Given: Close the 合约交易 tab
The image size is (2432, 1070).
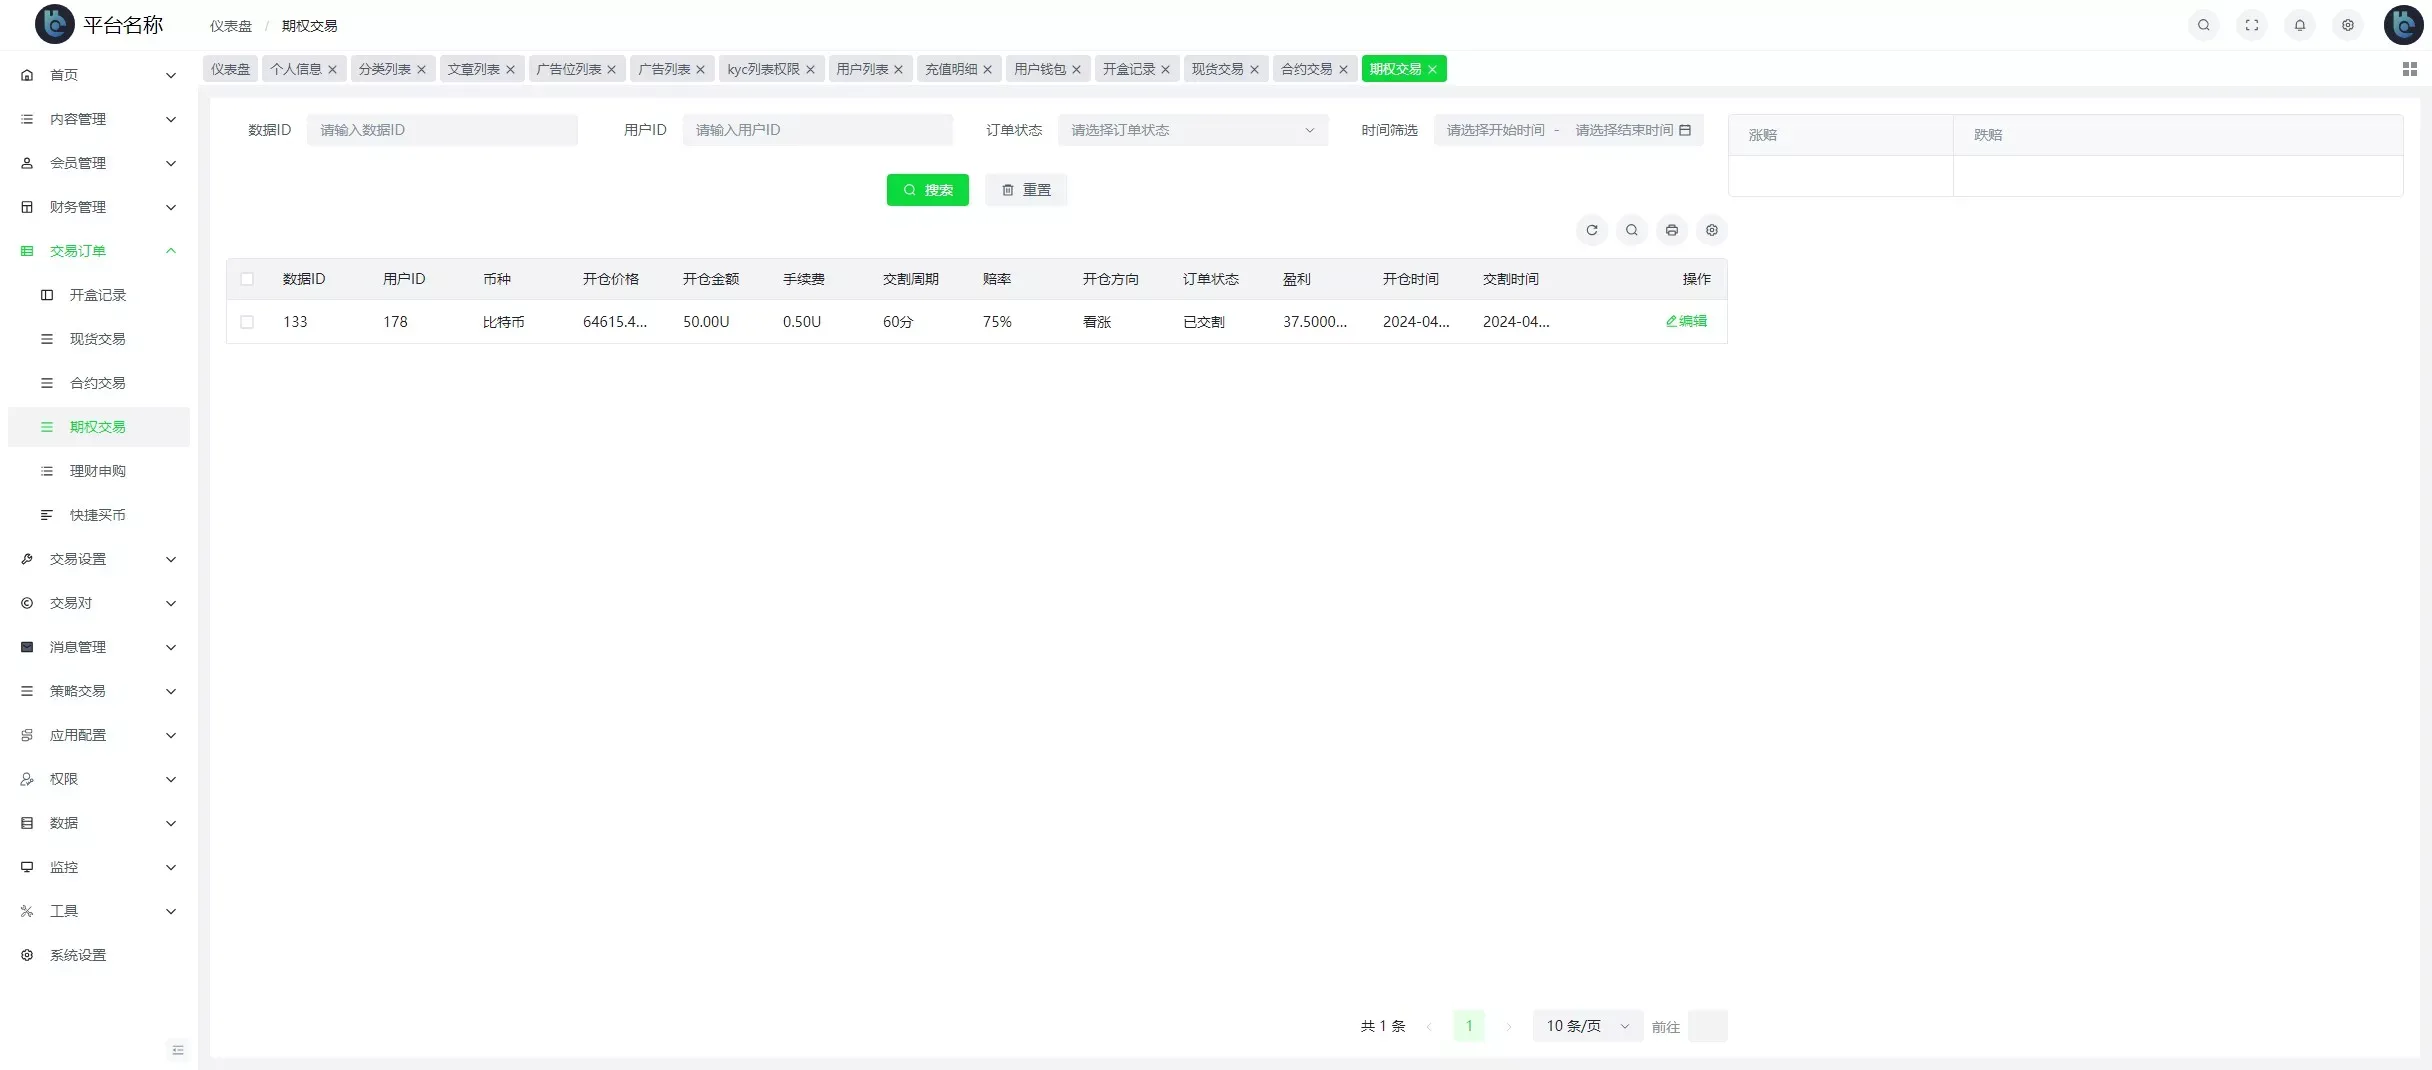Looking at the screenshot, I should click(1343, 69).
